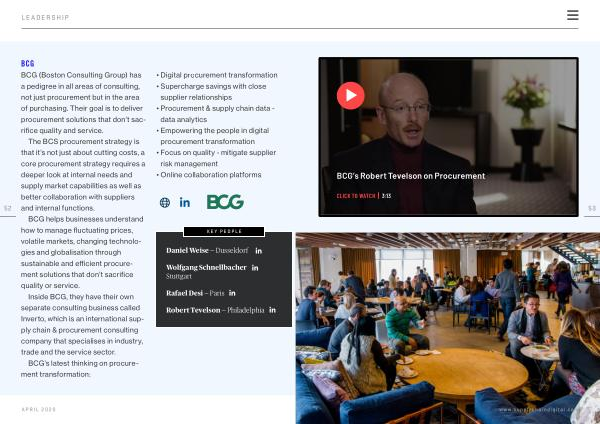Click the name Rafael Desi
The height and width of the screenshot is (424, 600).
click(184, 293)
